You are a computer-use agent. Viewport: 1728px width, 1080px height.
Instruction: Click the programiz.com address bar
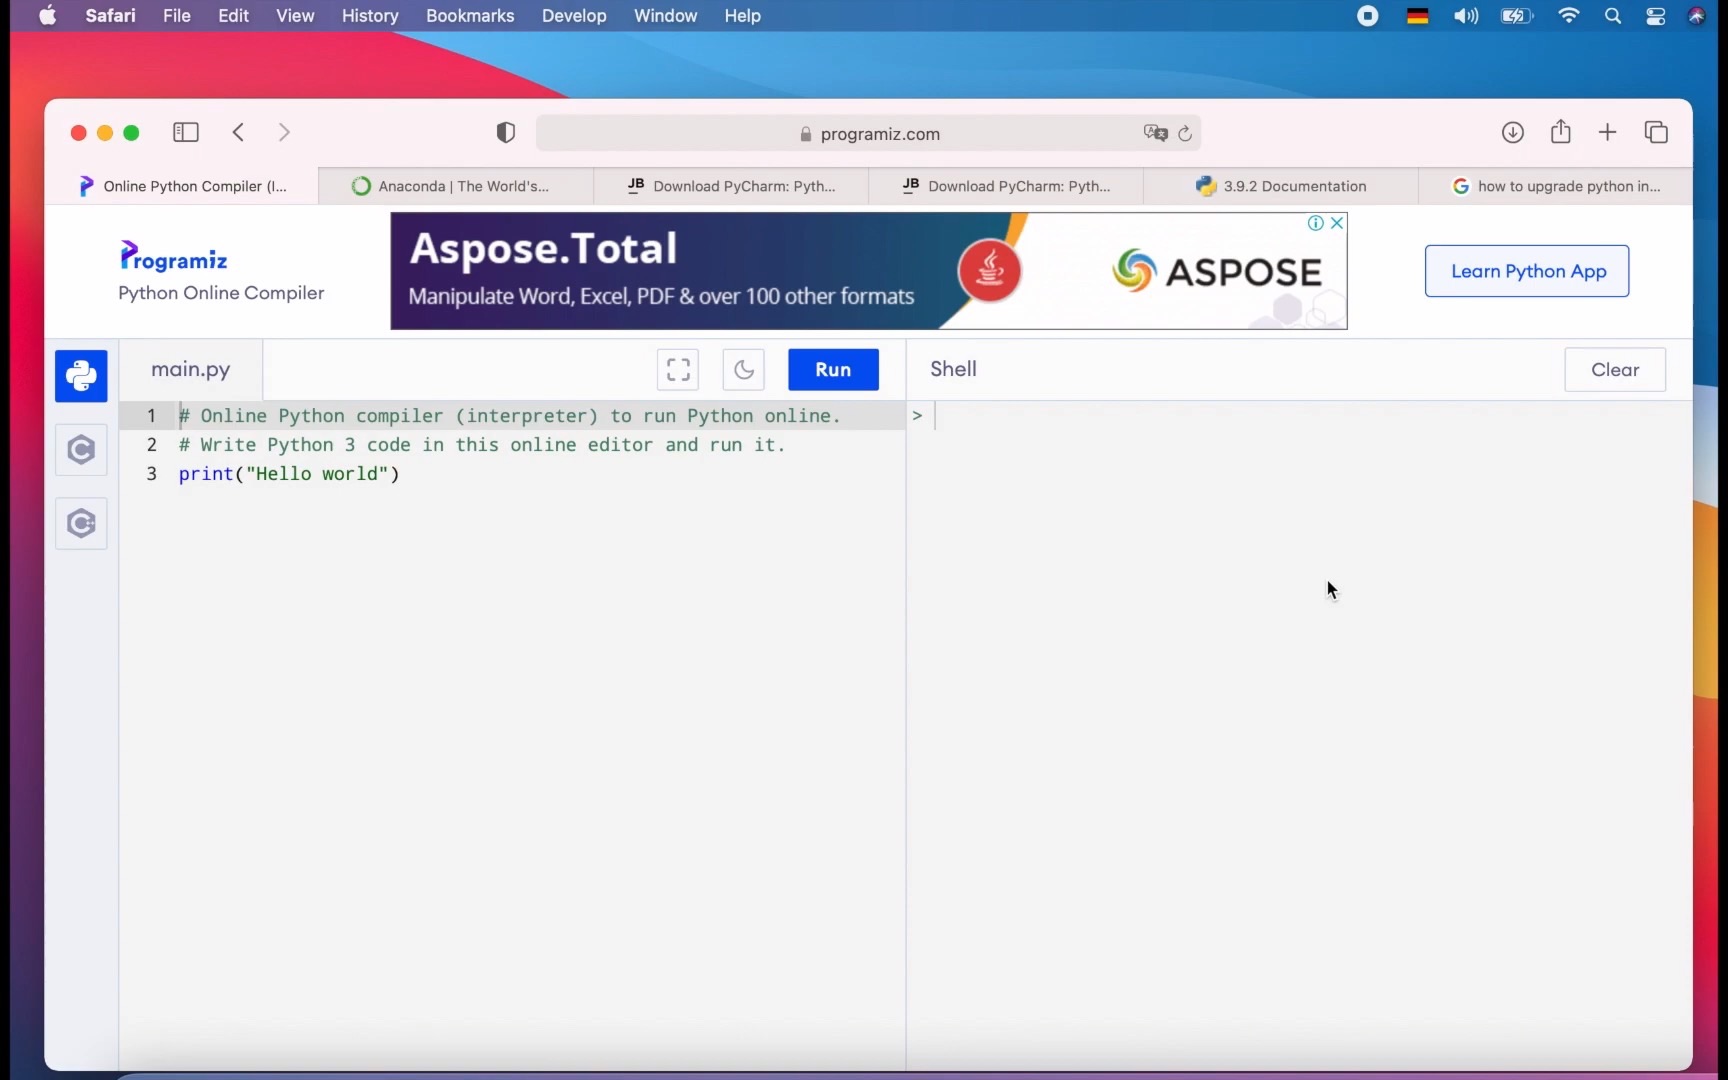[868, 134]
